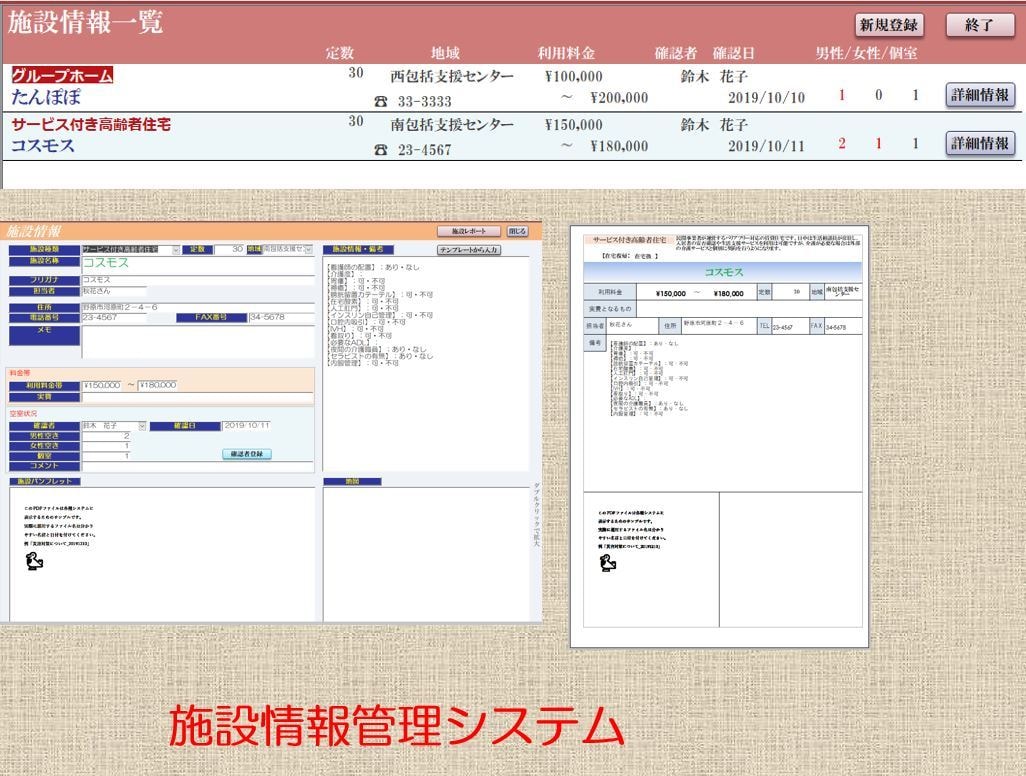The width and height of the screenshot is (1026, 776).
Task: Click 南包括支援センター in the list
Action: (x=451, y=124)
